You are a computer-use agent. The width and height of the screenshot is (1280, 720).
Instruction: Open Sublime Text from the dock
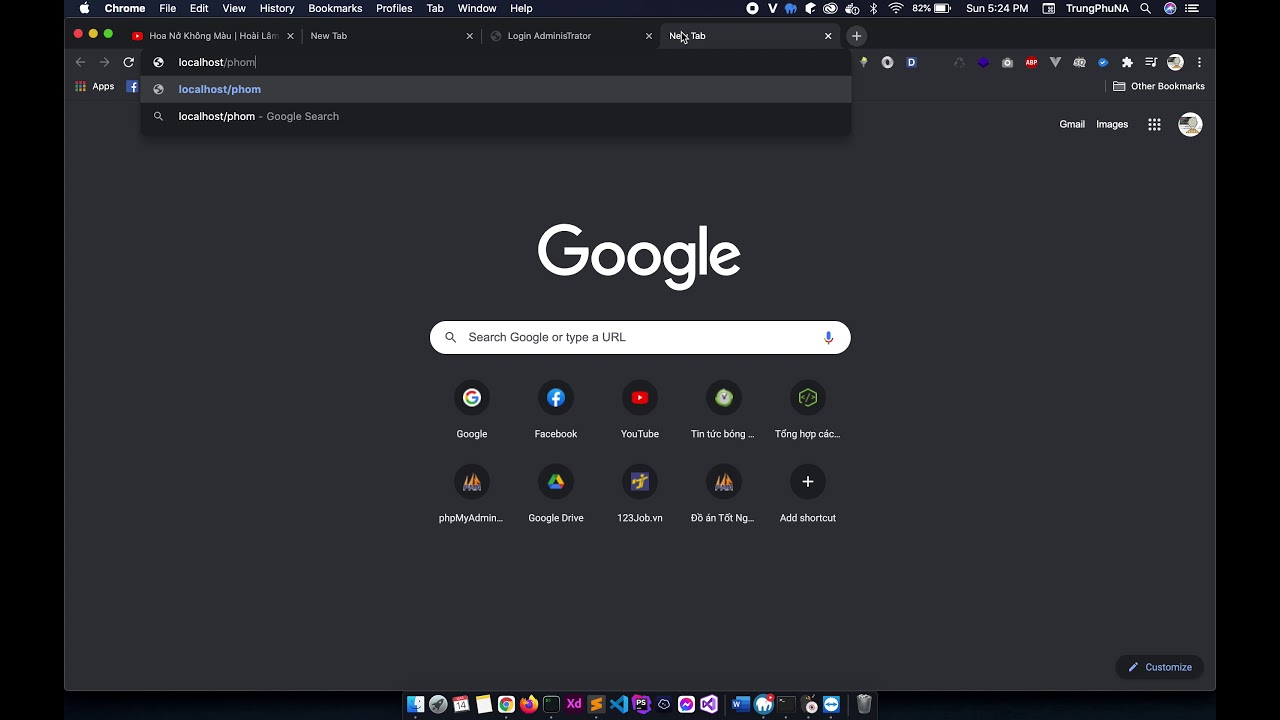(596, 704)
